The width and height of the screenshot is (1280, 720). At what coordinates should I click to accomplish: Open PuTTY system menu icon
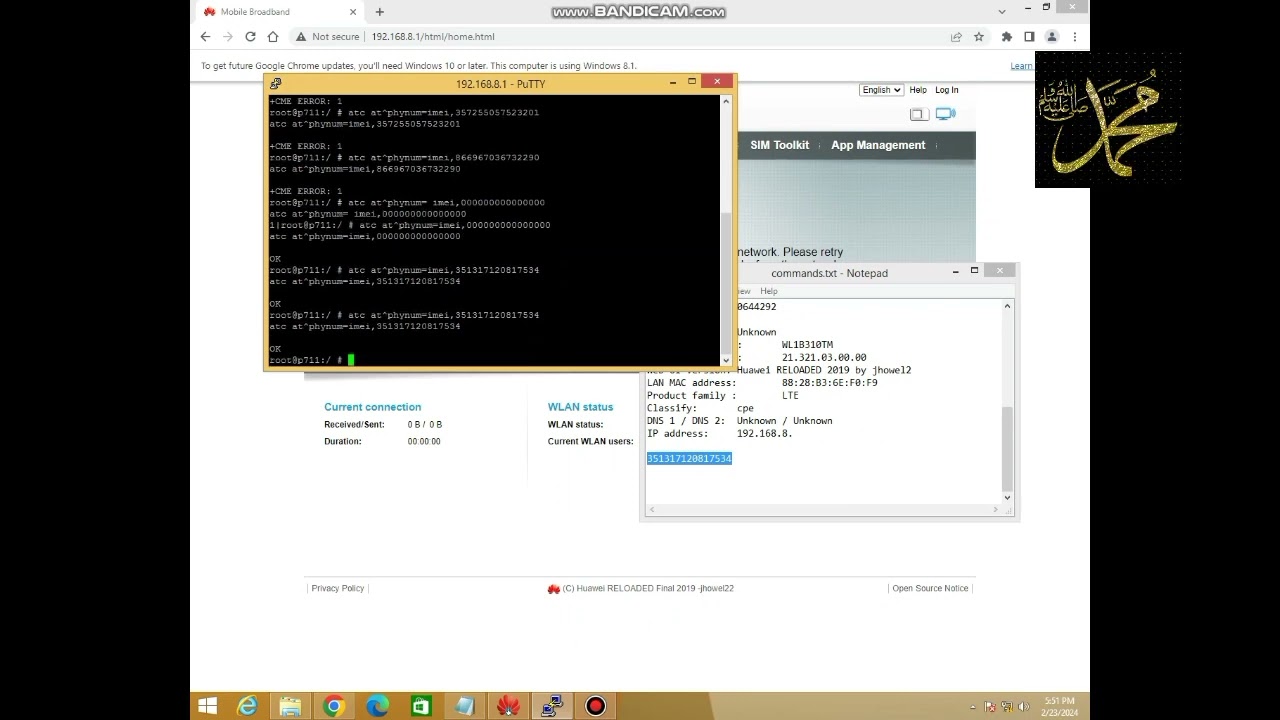click(276, 84)
